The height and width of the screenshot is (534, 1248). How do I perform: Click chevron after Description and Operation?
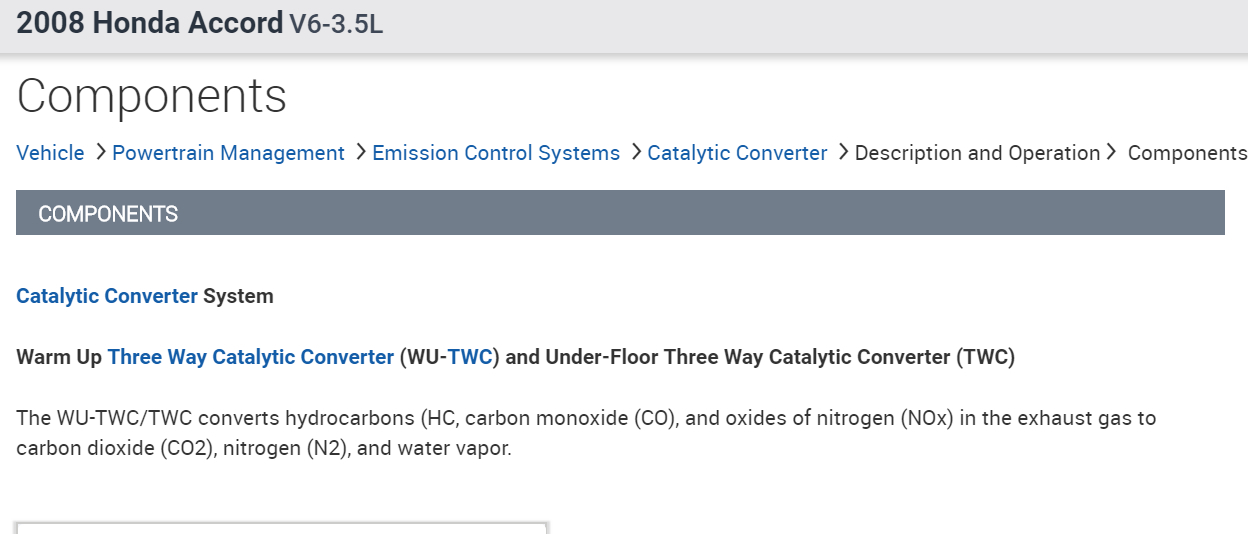pos(1111,153)
